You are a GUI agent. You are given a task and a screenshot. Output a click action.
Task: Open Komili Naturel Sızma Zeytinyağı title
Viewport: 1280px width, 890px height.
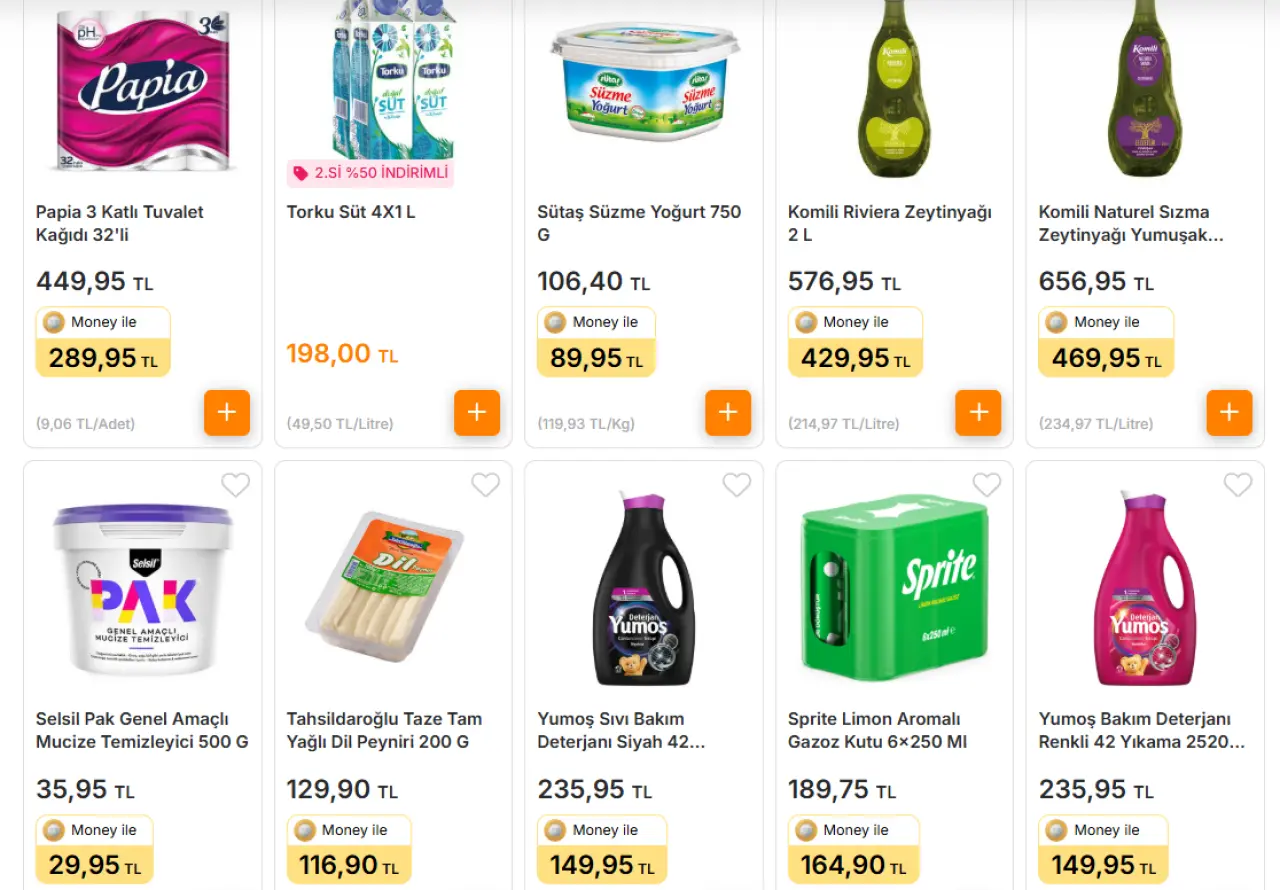(x=1131, y=224)
